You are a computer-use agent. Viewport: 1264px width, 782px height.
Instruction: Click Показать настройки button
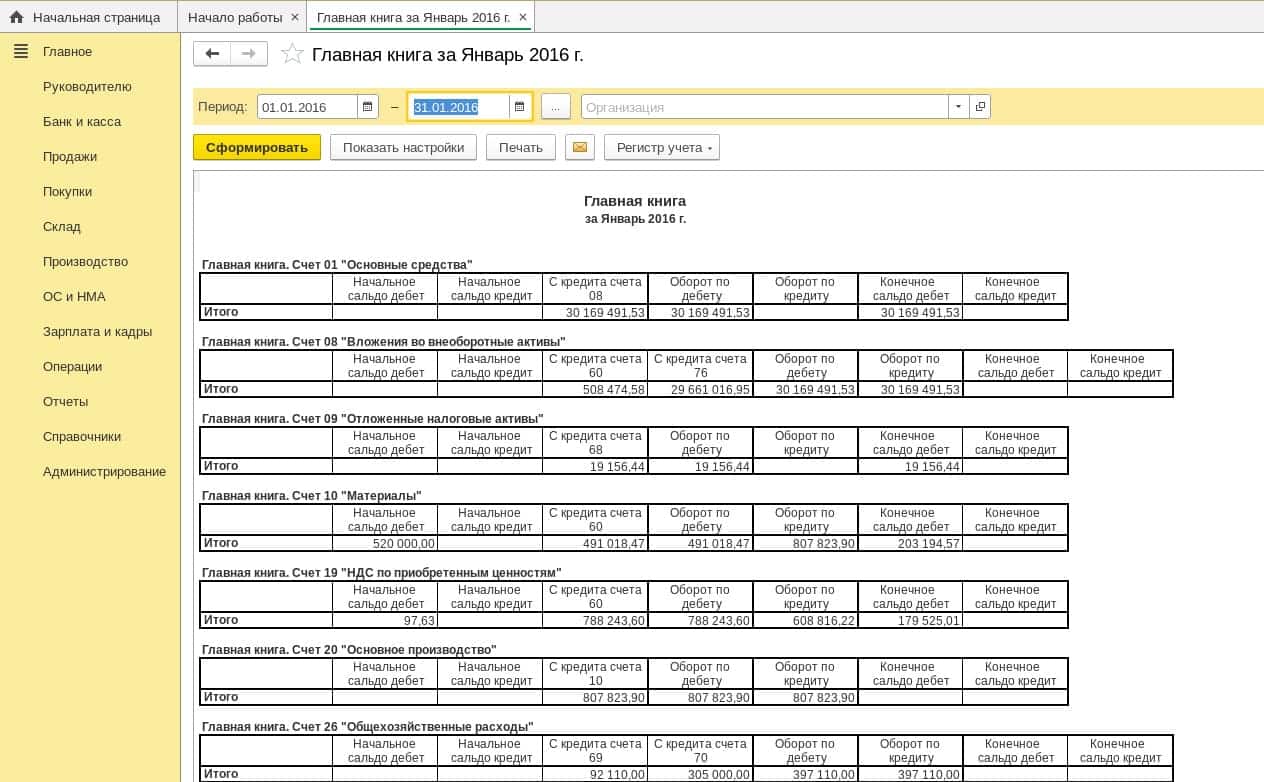click(403, 148)
